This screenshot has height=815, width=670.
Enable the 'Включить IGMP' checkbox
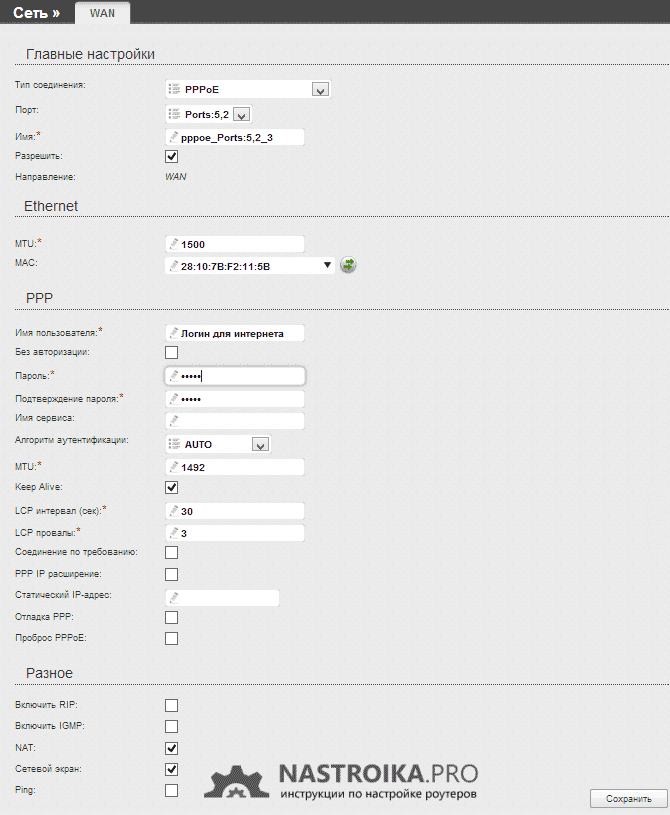coord(171,727)
